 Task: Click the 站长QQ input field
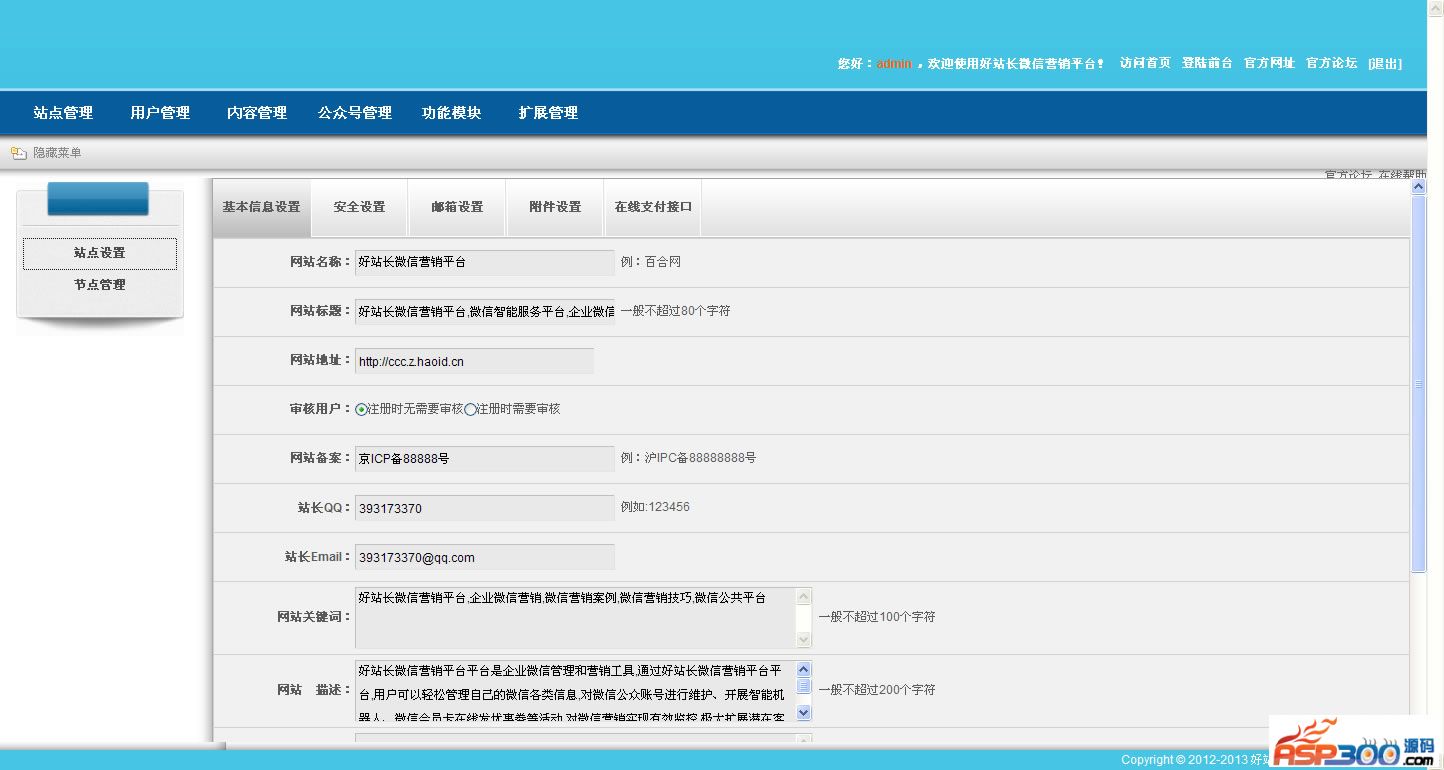(484, 508)
